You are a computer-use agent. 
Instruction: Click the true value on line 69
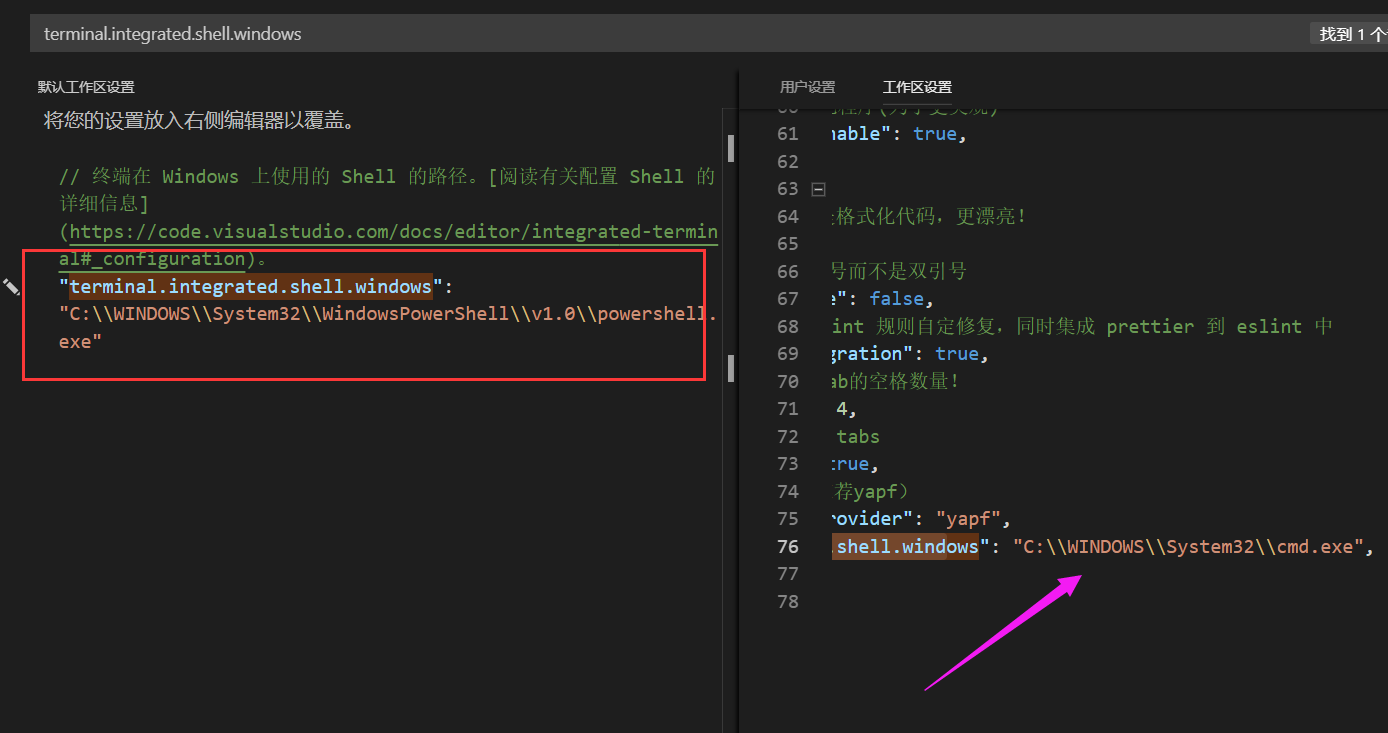point(957,353)
